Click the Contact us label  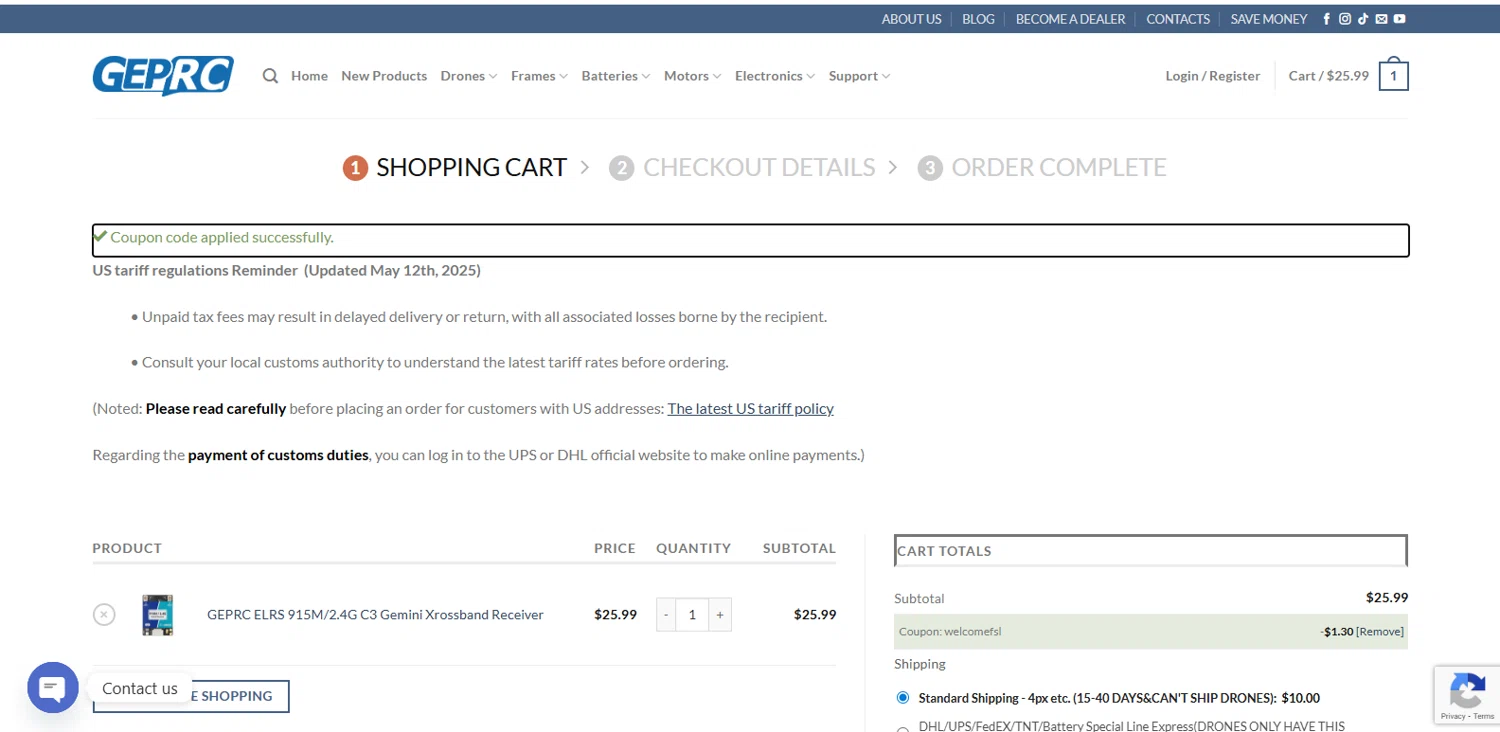[140, 688]
